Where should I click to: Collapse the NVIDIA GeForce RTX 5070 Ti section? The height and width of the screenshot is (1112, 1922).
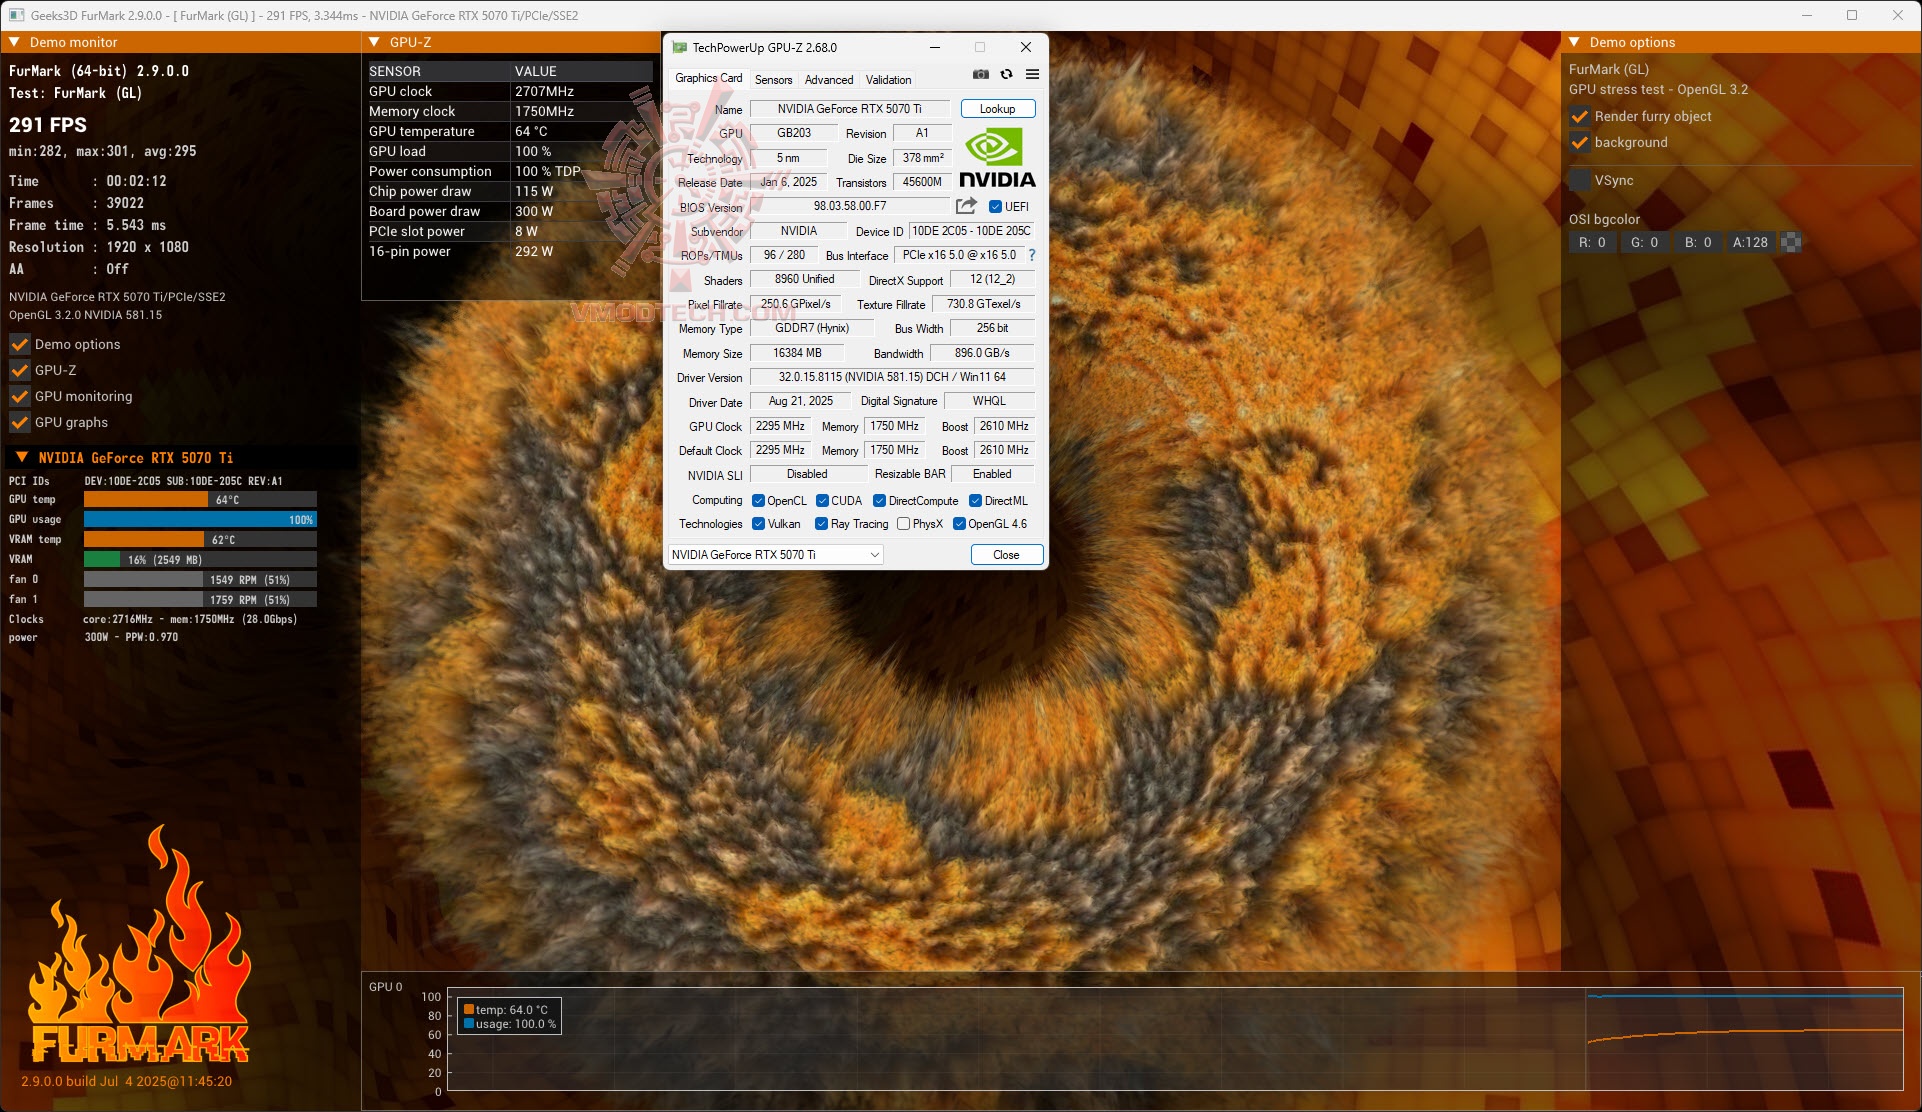coord(21,457)
